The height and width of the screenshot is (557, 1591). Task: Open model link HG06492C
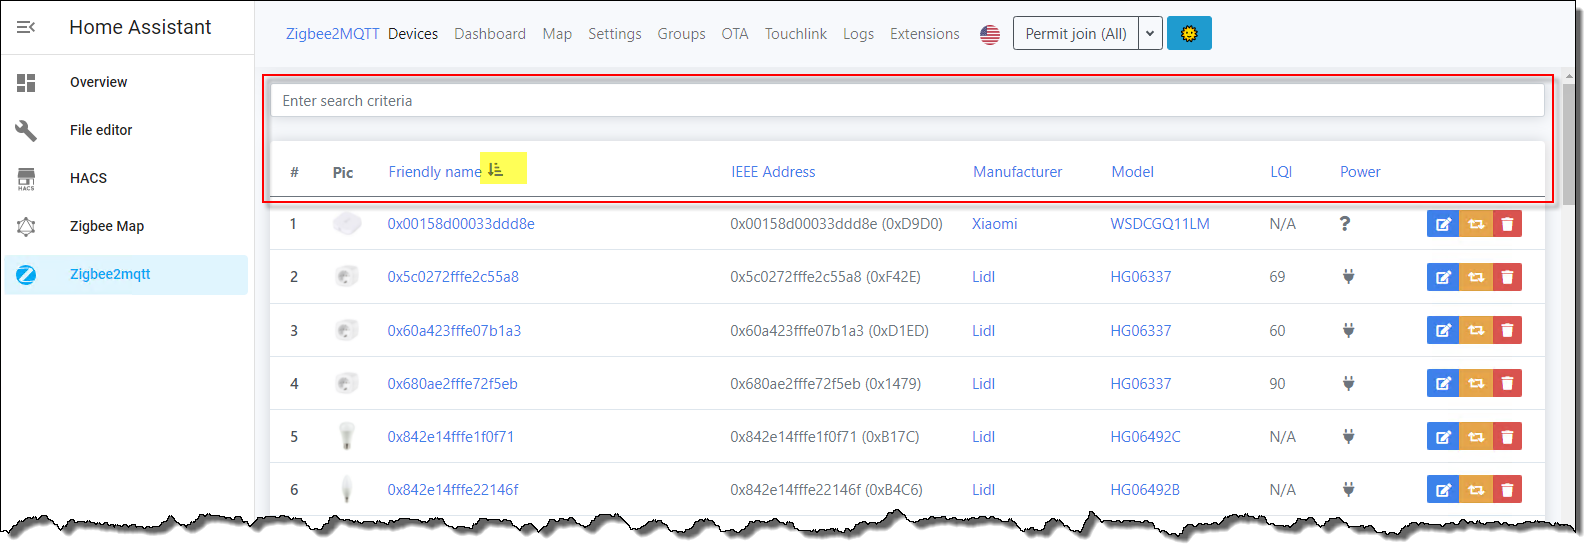click(x=1145, y=436)
